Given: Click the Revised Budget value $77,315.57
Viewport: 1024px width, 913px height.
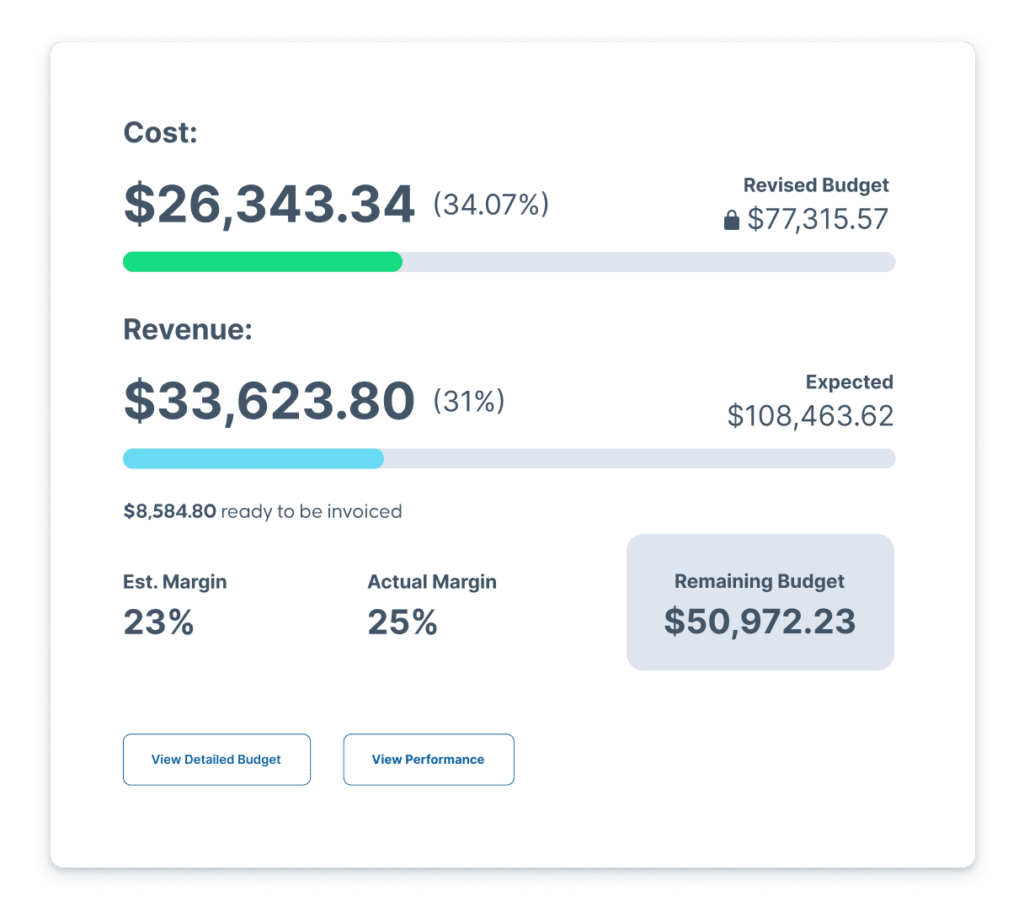Looking at the screenshot, I should click(x=817, y=219).
